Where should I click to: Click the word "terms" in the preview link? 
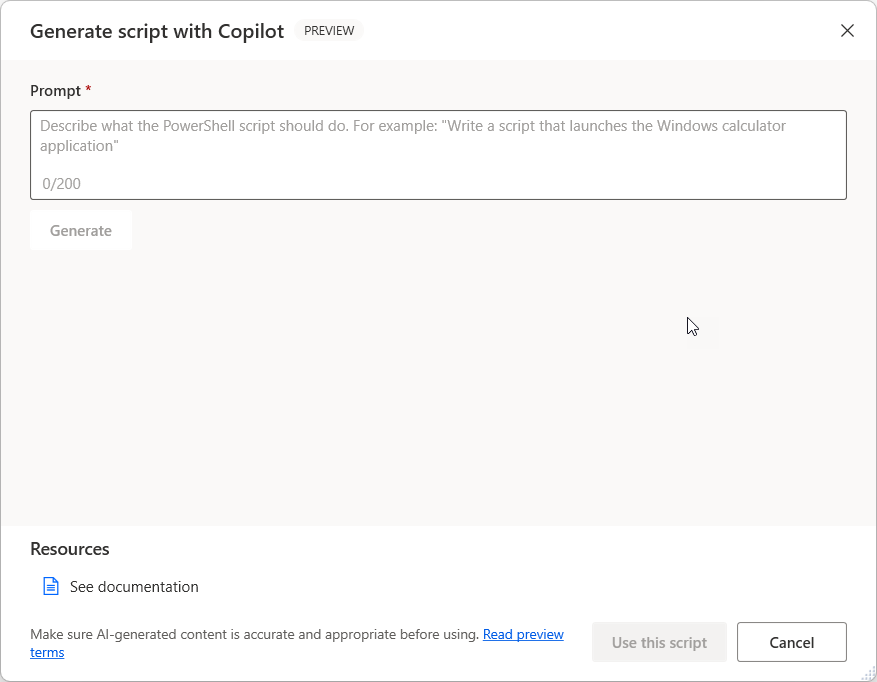point(47,653)
